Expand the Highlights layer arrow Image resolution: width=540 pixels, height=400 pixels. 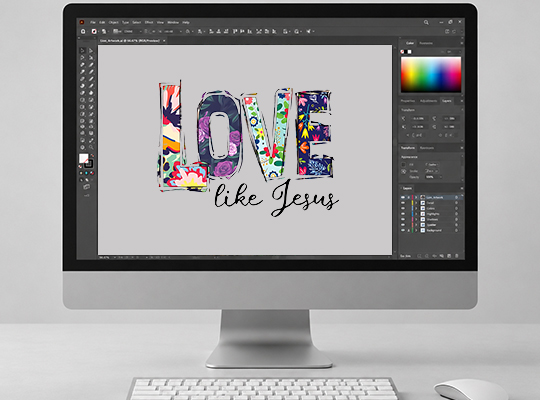pos(416,214)
